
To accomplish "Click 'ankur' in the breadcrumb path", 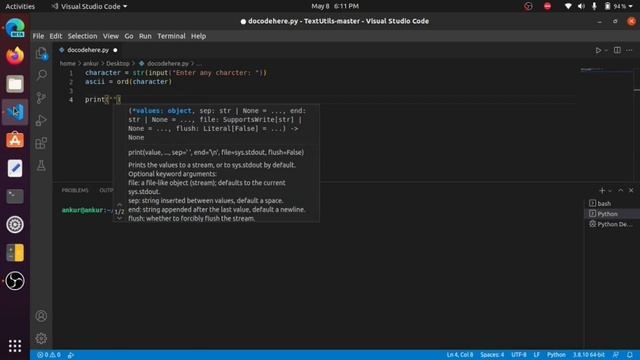I will click(x=91, y=63).
